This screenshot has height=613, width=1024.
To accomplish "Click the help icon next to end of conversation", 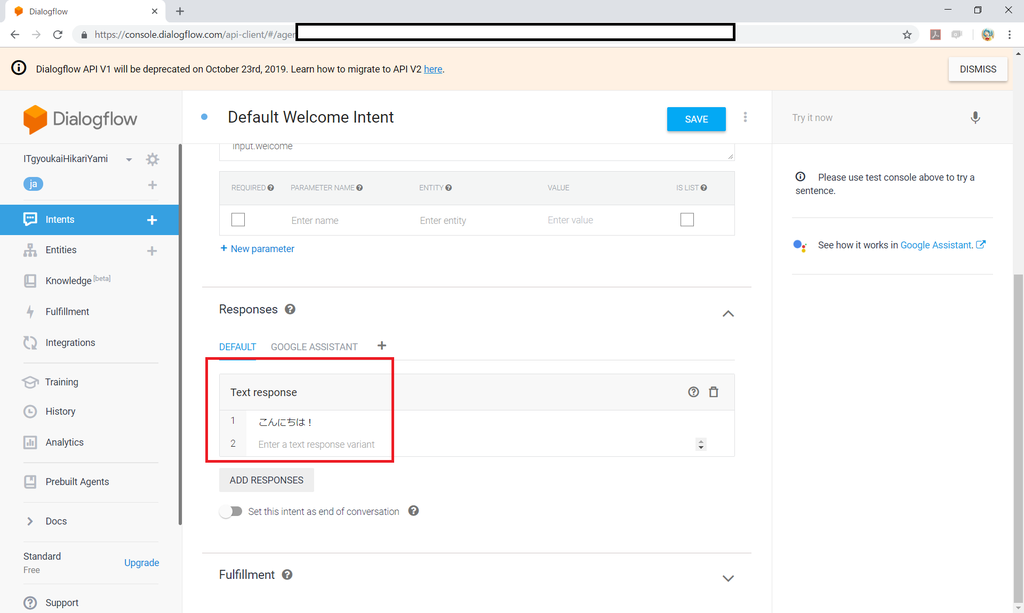I will point(413,511).
